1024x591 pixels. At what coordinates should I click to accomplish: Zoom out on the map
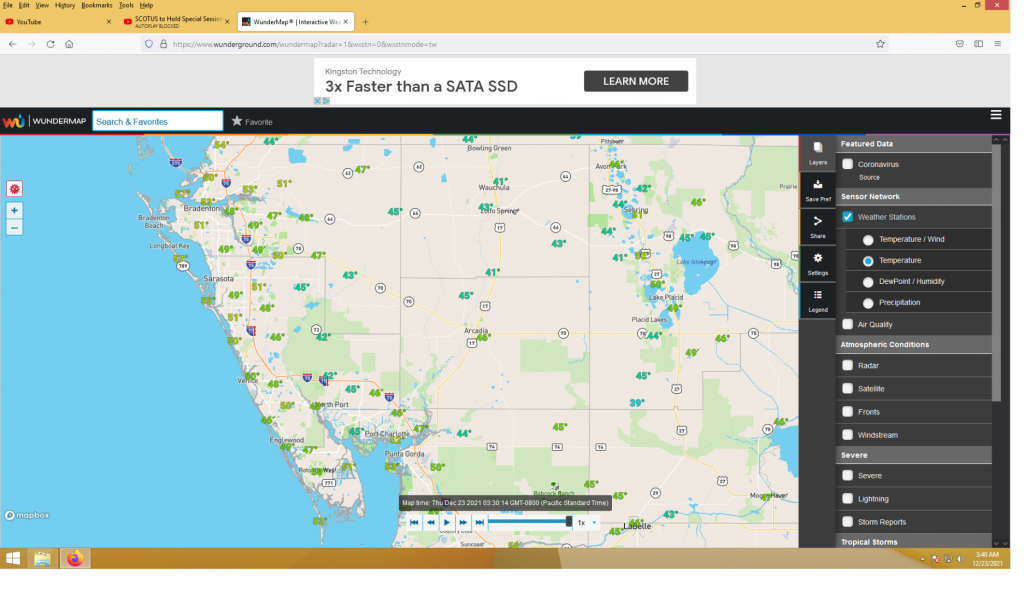coord(14,228)
